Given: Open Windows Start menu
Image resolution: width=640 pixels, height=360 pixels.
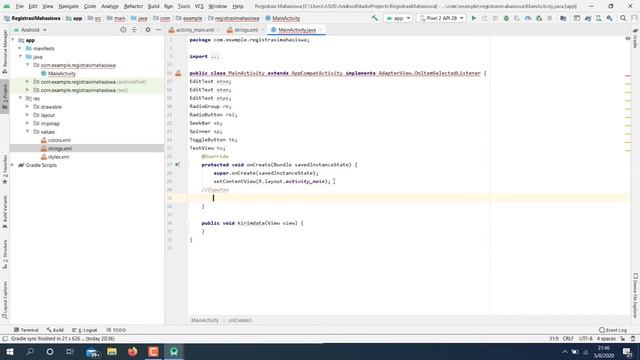Looking at the screenshot, I should click(9, 351).
